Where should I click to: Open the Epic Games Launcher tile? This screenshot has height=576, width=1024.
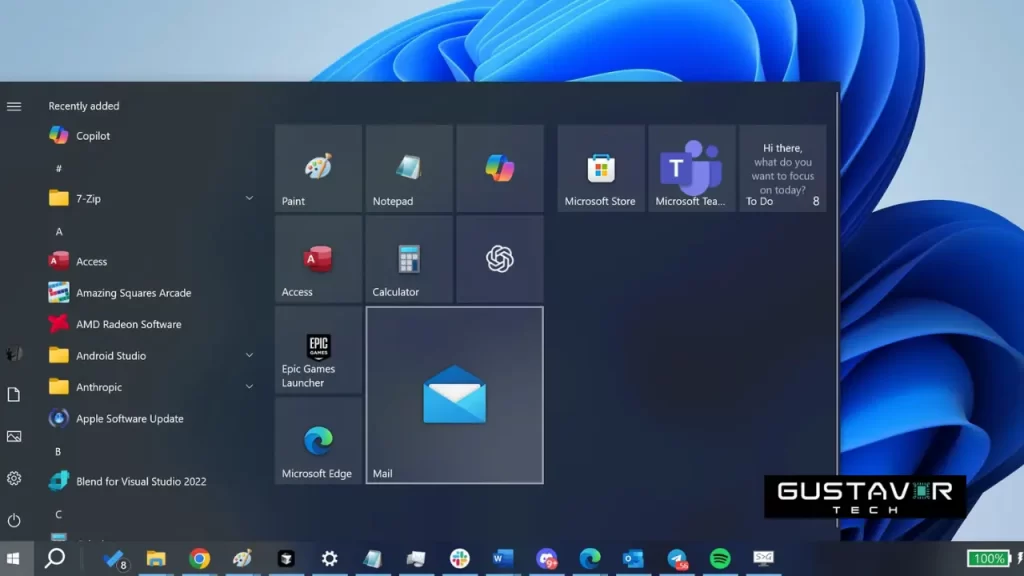[318, 350]
